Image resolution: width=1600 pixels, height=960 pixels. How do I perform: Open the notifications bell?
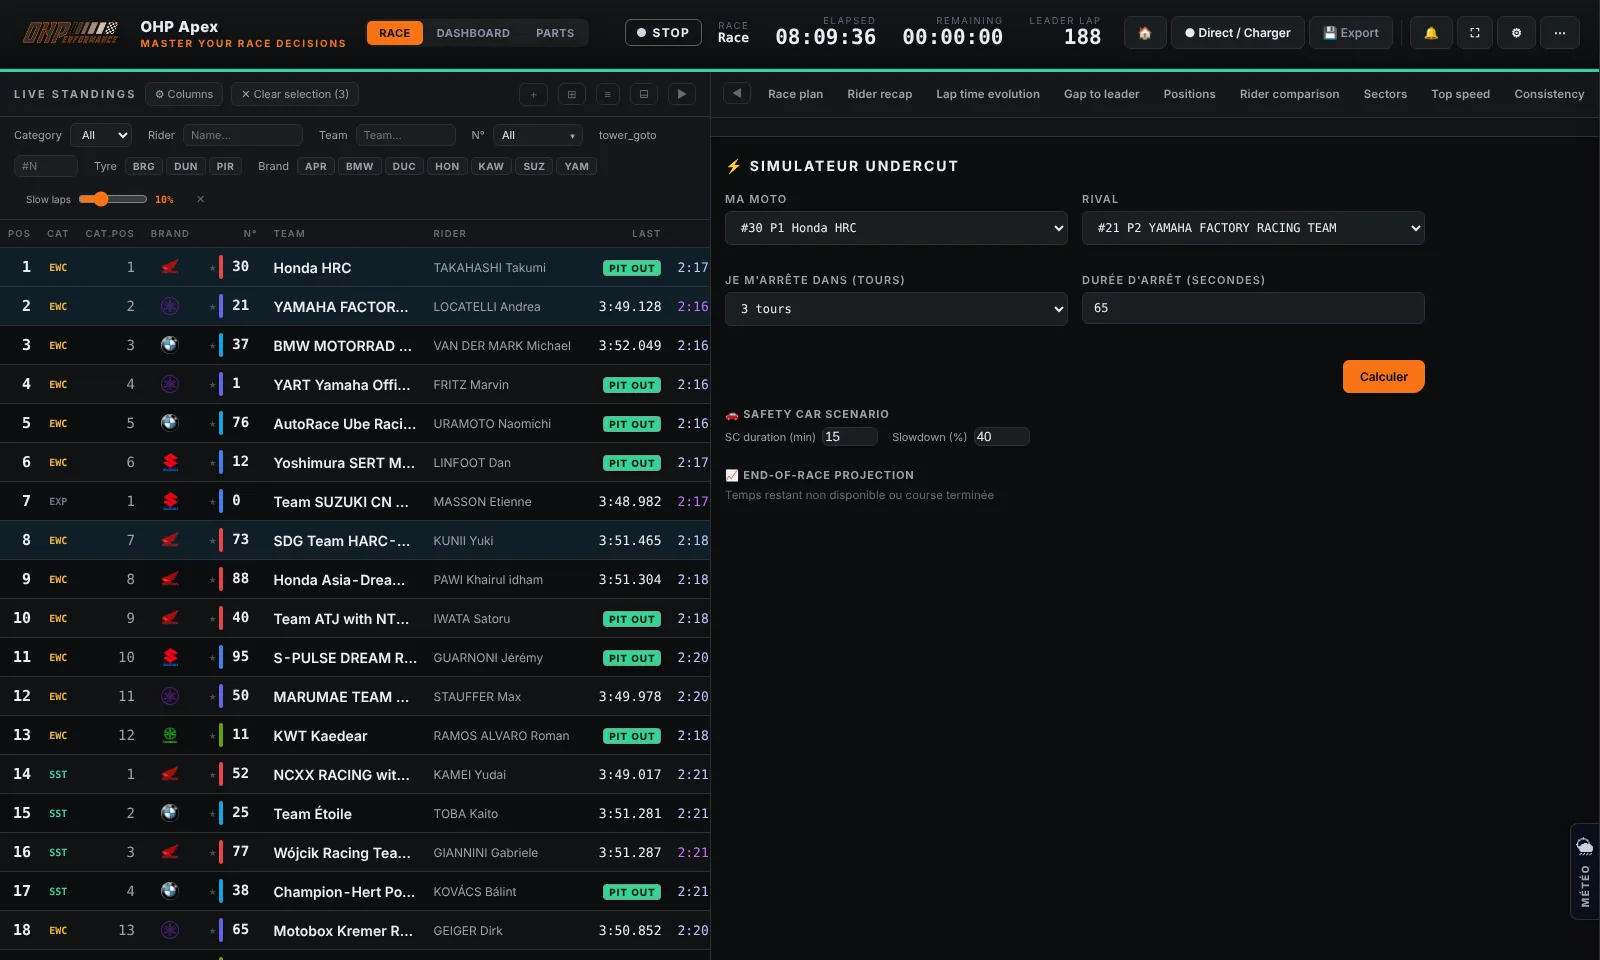point(1431,33)
